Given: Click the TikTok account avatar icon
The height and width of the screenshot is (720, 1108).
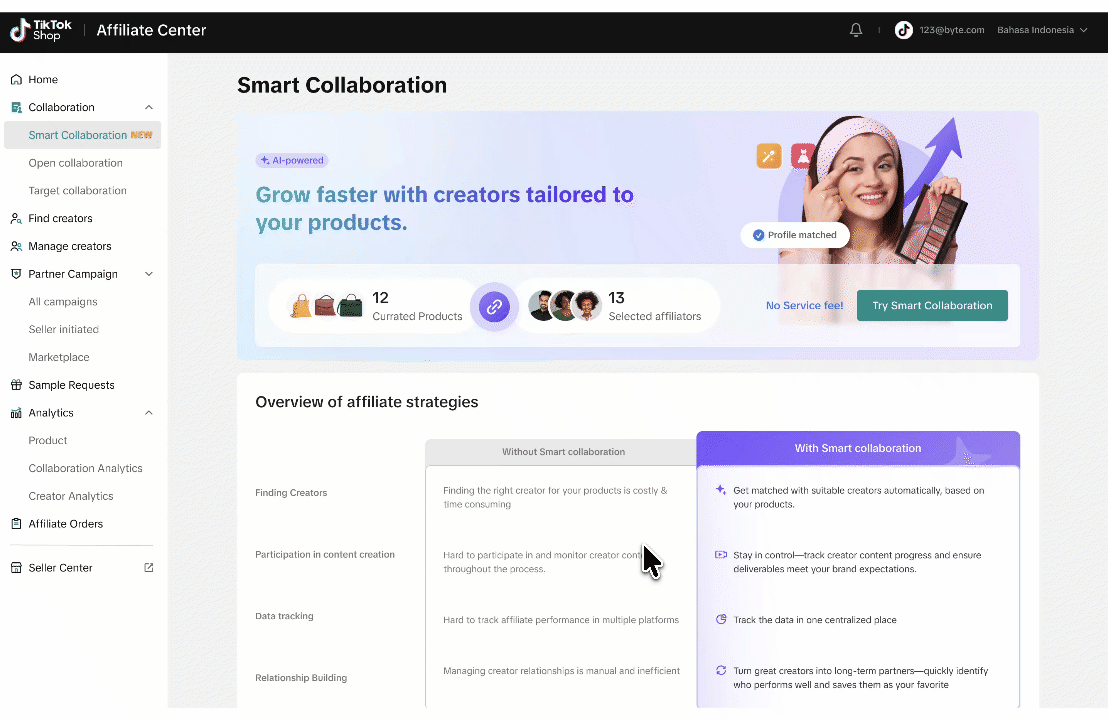Looking at the screenshot, I should tap(903, 30).
